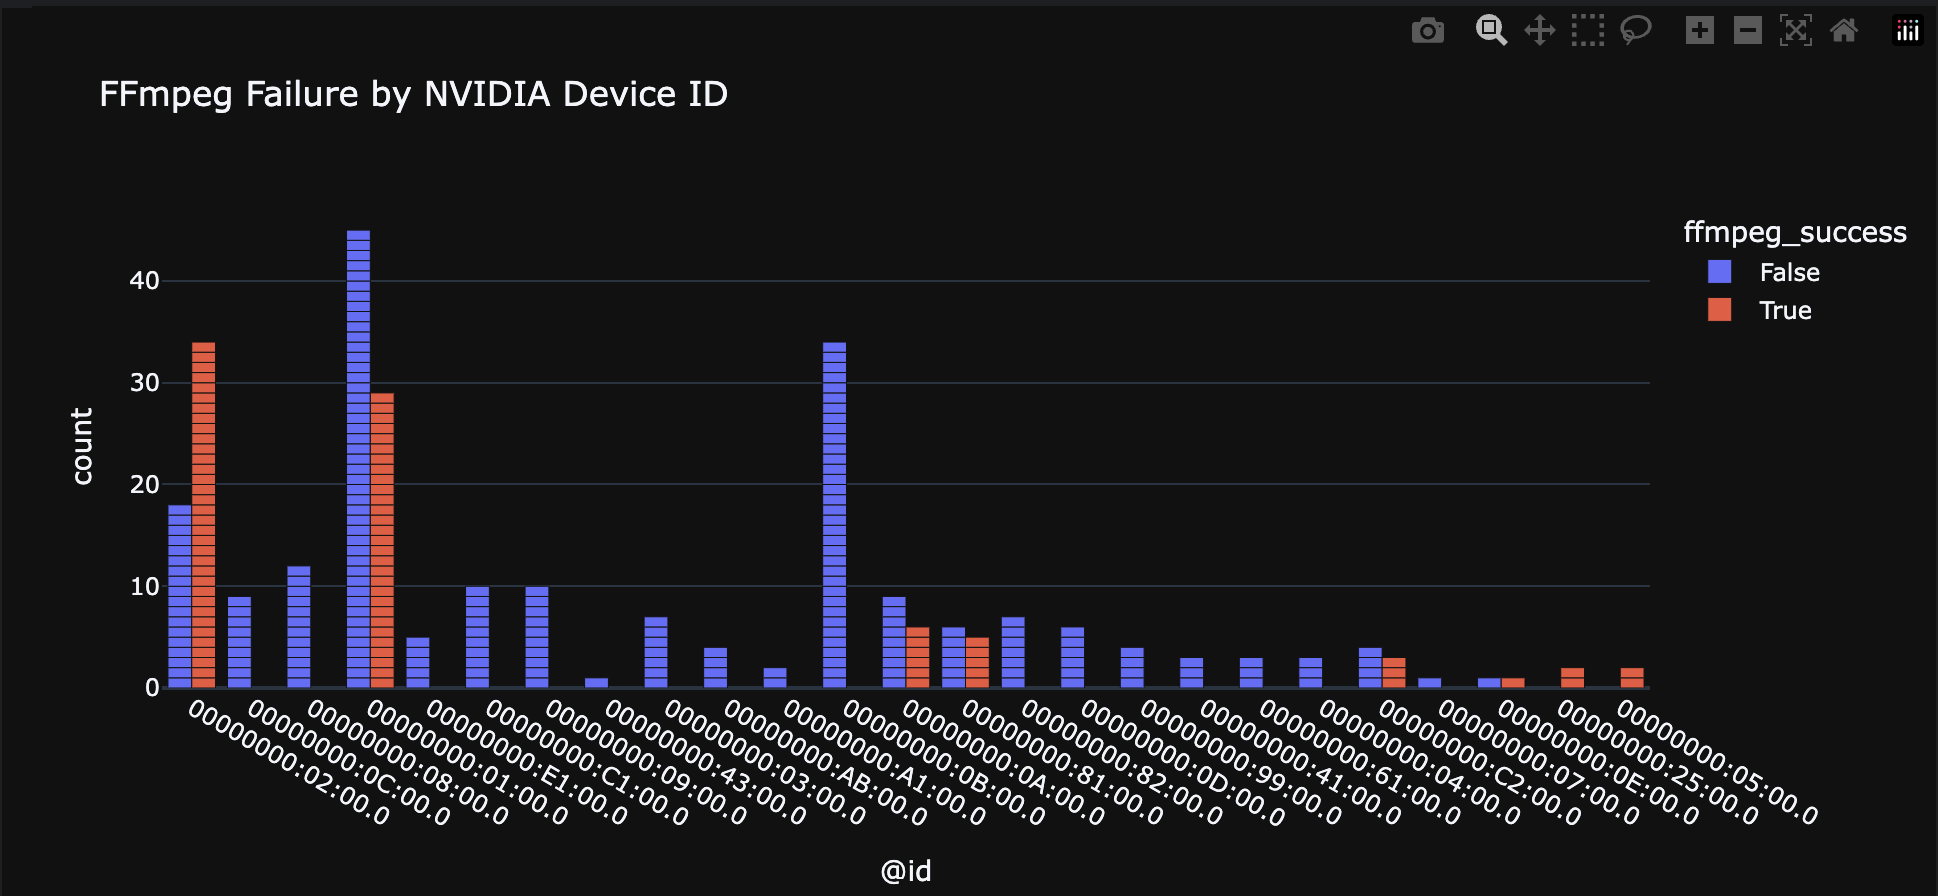Open the Plotly logo link in modebar
1938x896 pixels.
[1908, 31]
